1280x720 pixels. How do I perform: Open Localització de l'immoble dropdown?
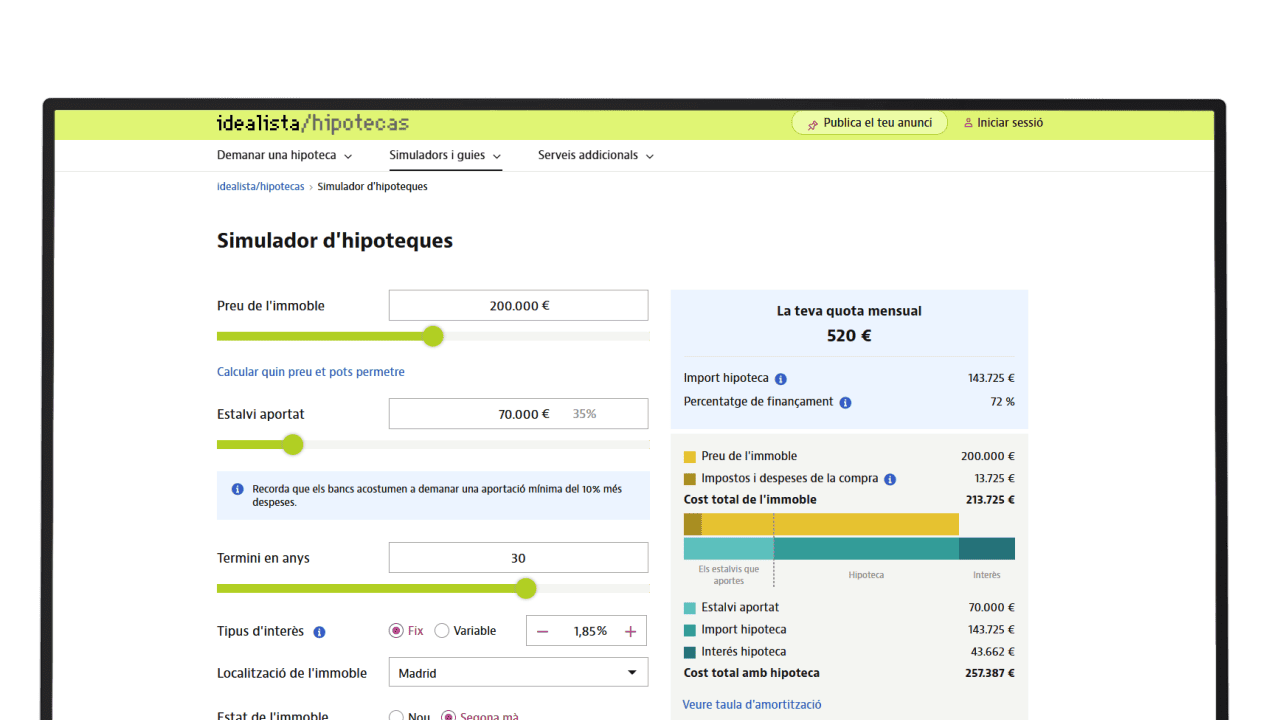[x=518, y=673]
